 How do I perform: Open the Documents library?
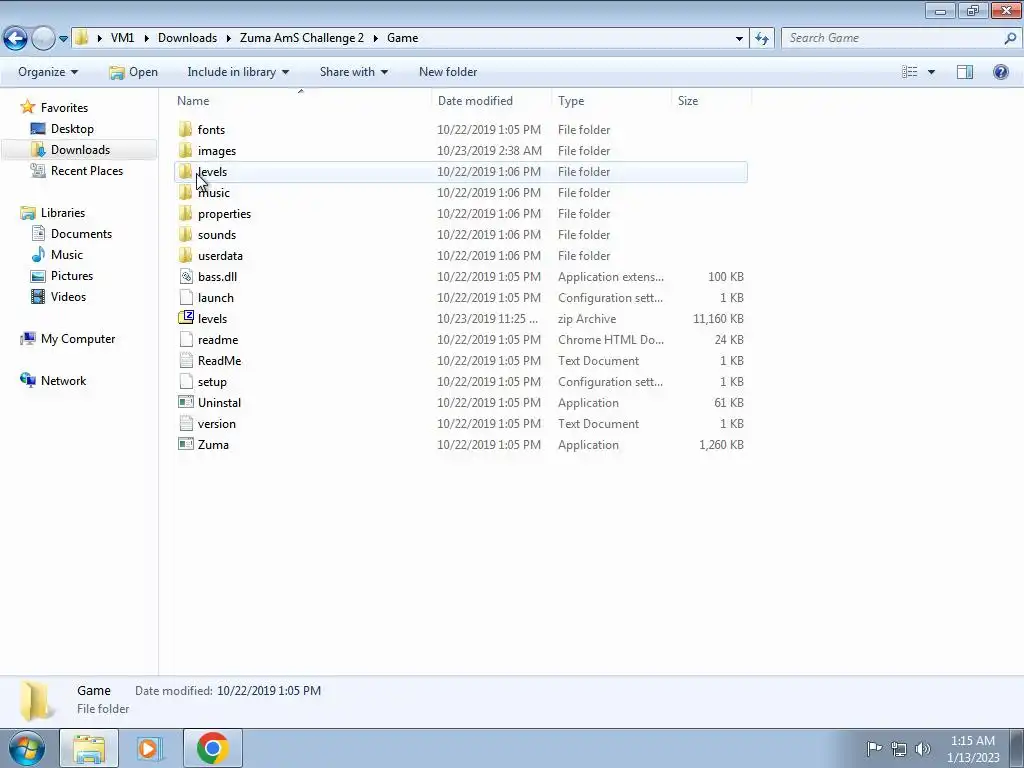pos(81,234)
